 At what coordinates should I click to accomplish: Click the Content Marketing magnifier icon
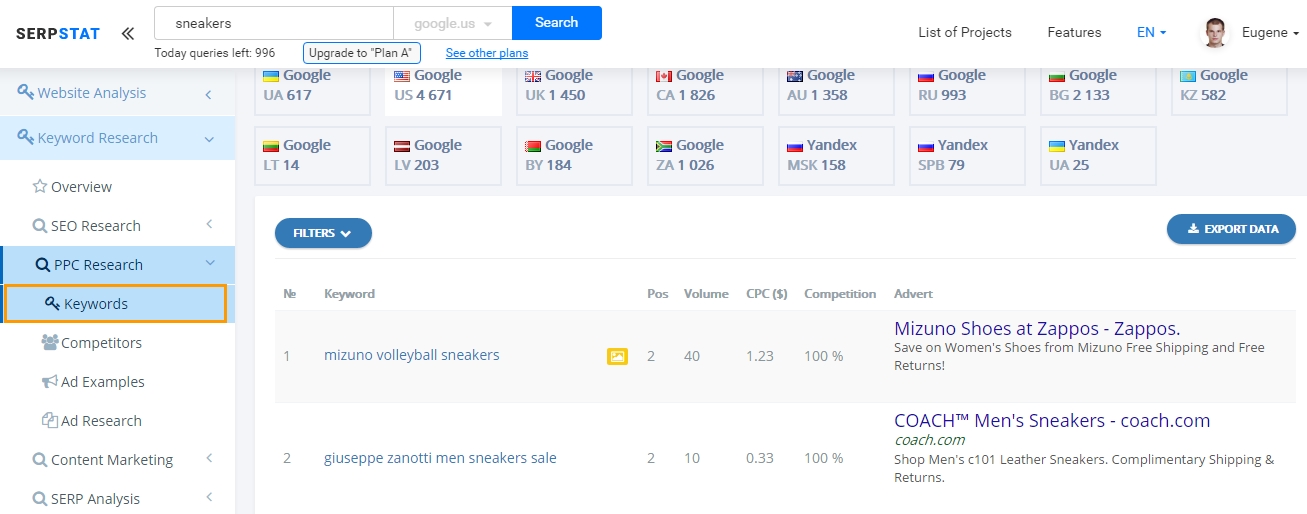pyautogui.click(x=40, y=460)
